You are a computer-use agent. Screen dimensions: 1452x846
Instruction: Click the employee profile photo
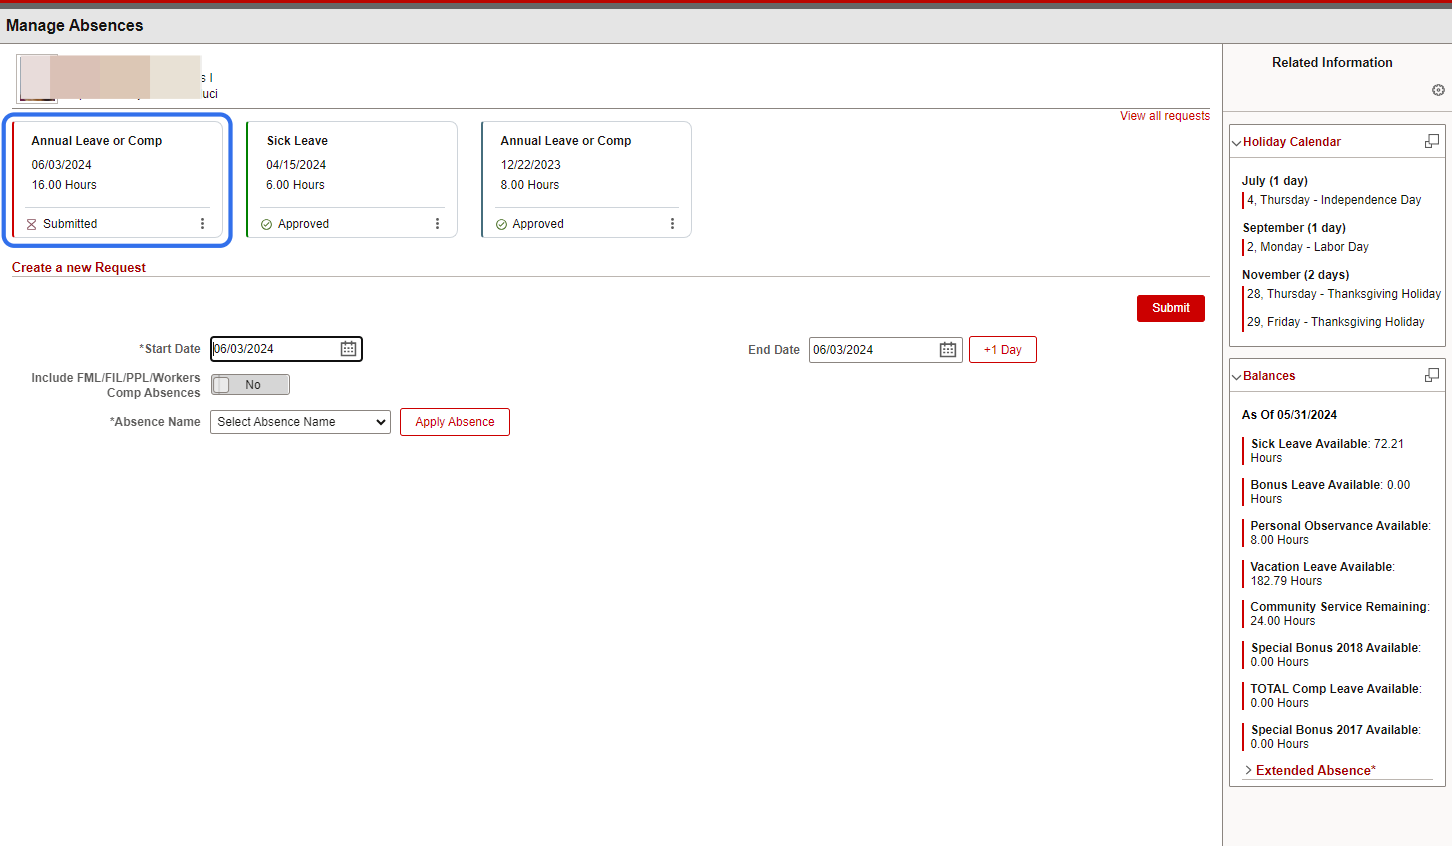click(37, 78)
